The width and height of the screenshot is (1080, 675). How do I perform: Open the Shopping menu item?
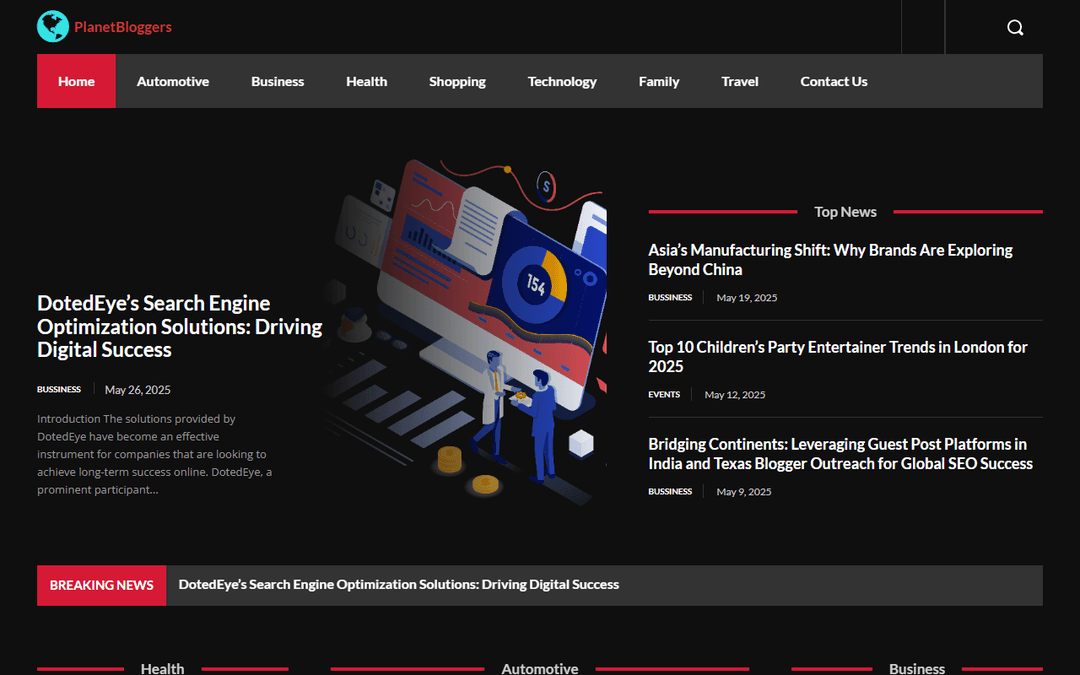457,81
